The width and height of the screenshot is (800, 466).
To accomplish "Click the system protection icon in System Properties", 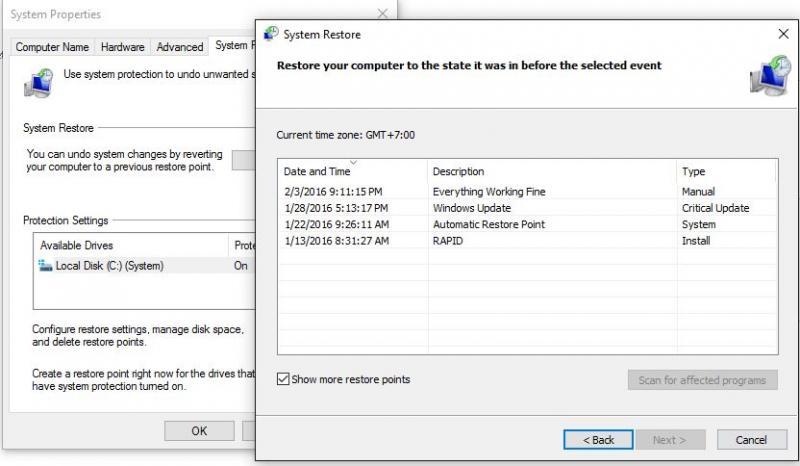I will [39, 83].
